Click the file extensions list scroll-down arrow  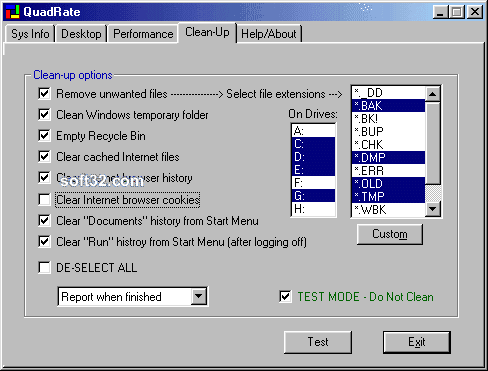point(433,209)
